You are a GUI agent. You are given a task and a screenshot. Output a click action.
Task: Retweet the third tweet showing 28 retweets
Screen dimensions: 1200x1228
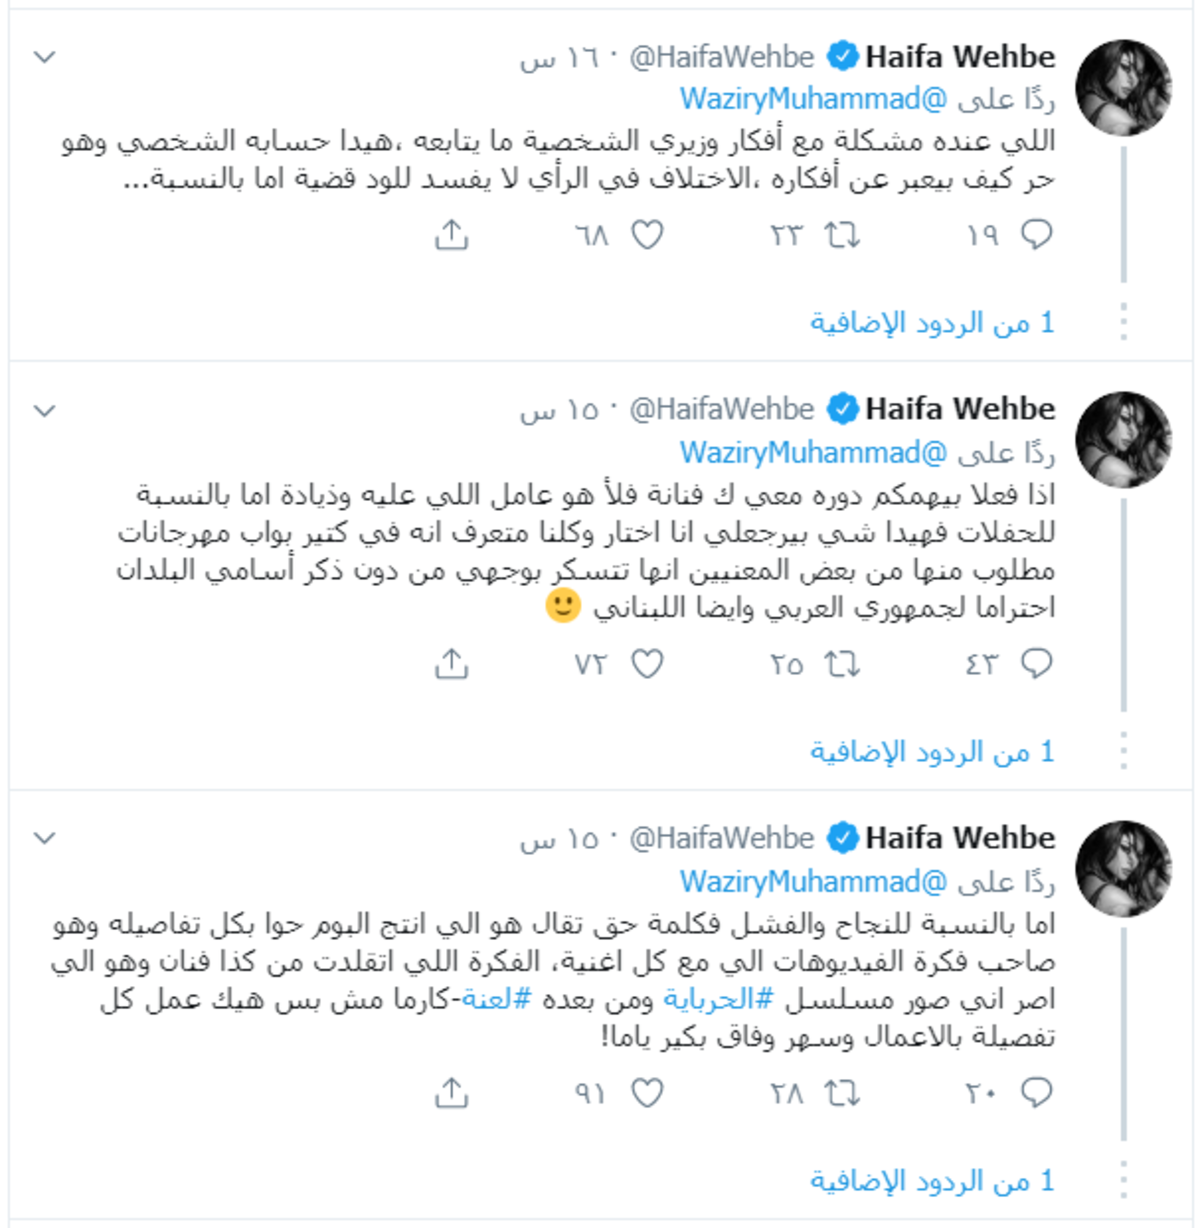tap(841, 1093)
